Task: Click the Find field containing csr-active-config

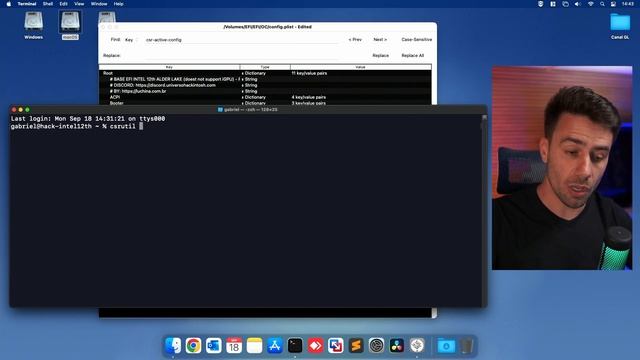Action: tap(242, 40)
